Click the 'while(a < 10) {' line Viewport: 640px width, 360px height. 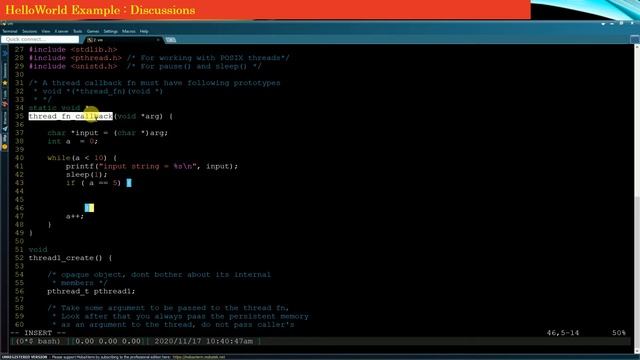pyautogui.click(x=82, y=158)
